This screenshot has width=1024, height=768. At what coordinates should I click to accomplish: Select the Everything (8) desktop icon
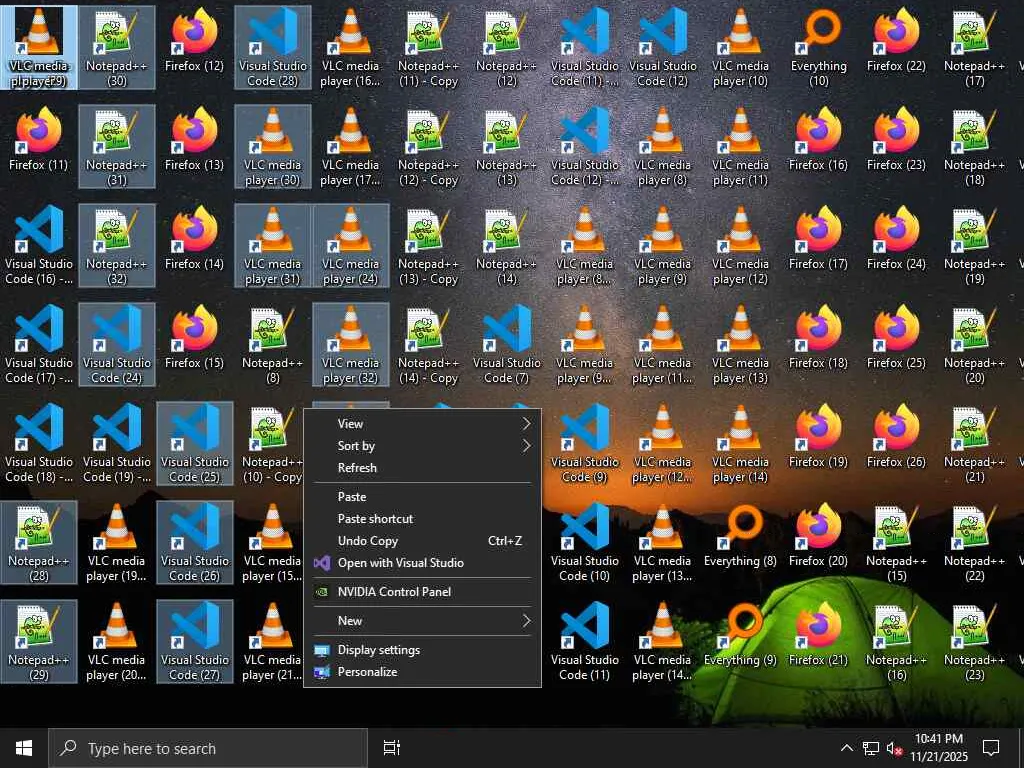pos(740,536)
